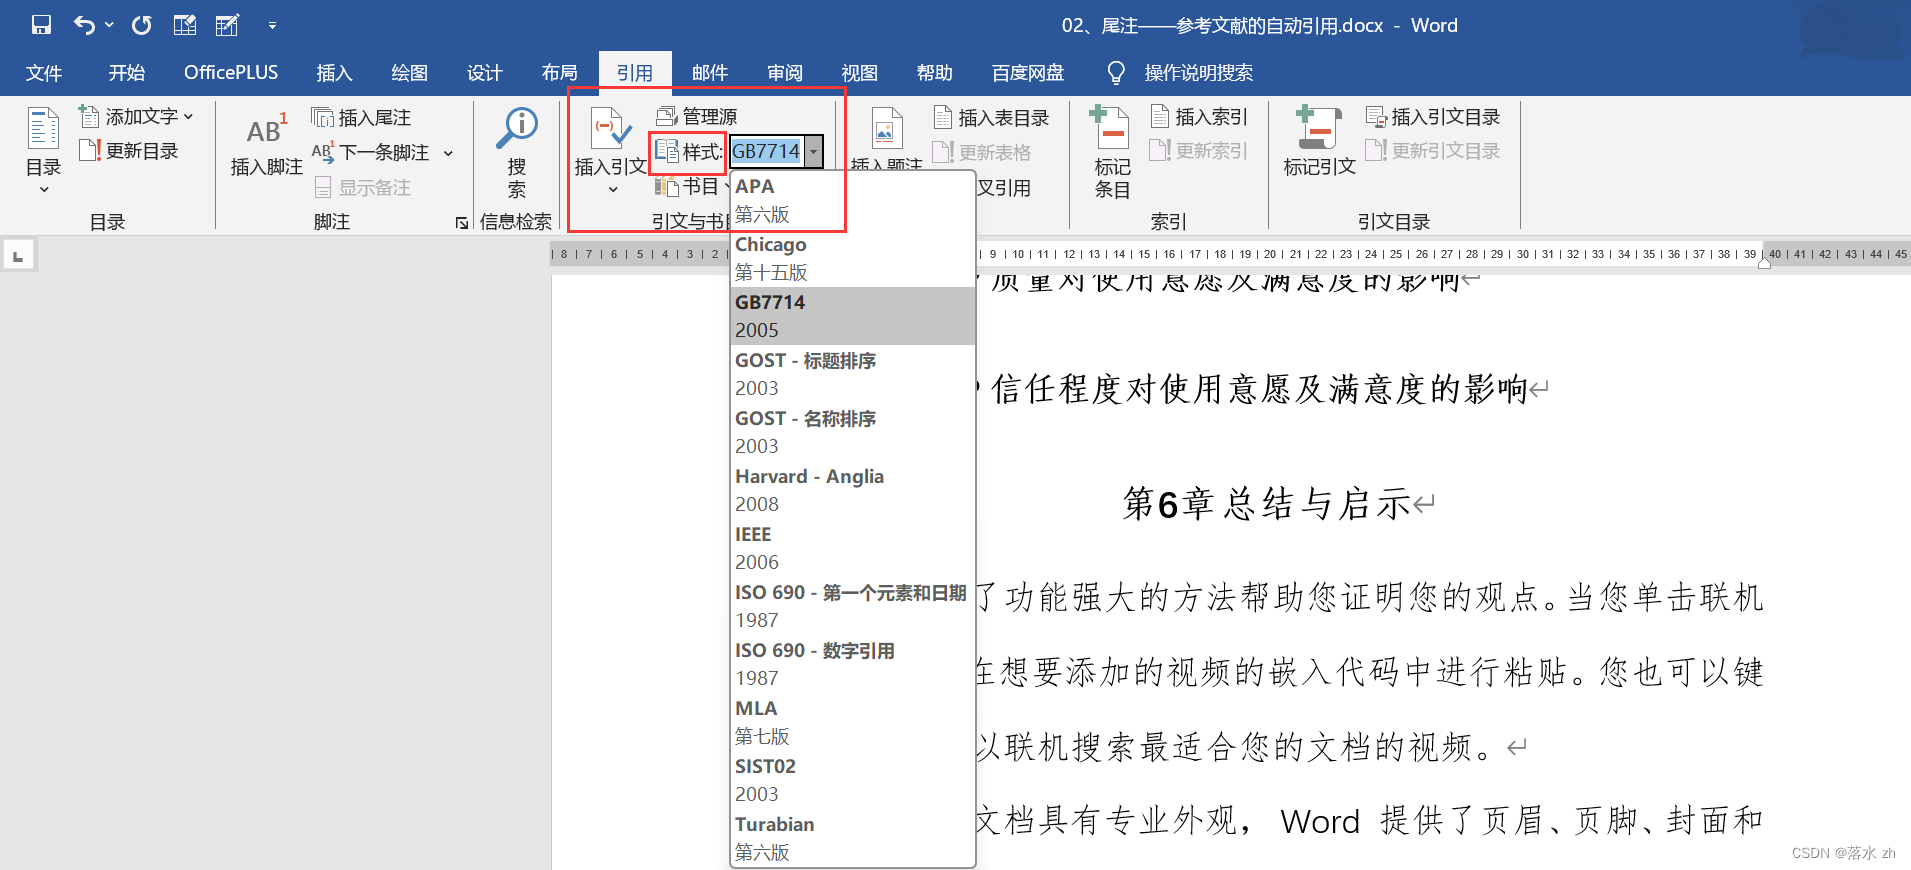Image resolution: width=1911 pixels, height=870 pixels.
Task: Click Update Table (更新目录)
Action: click(129, 151)
